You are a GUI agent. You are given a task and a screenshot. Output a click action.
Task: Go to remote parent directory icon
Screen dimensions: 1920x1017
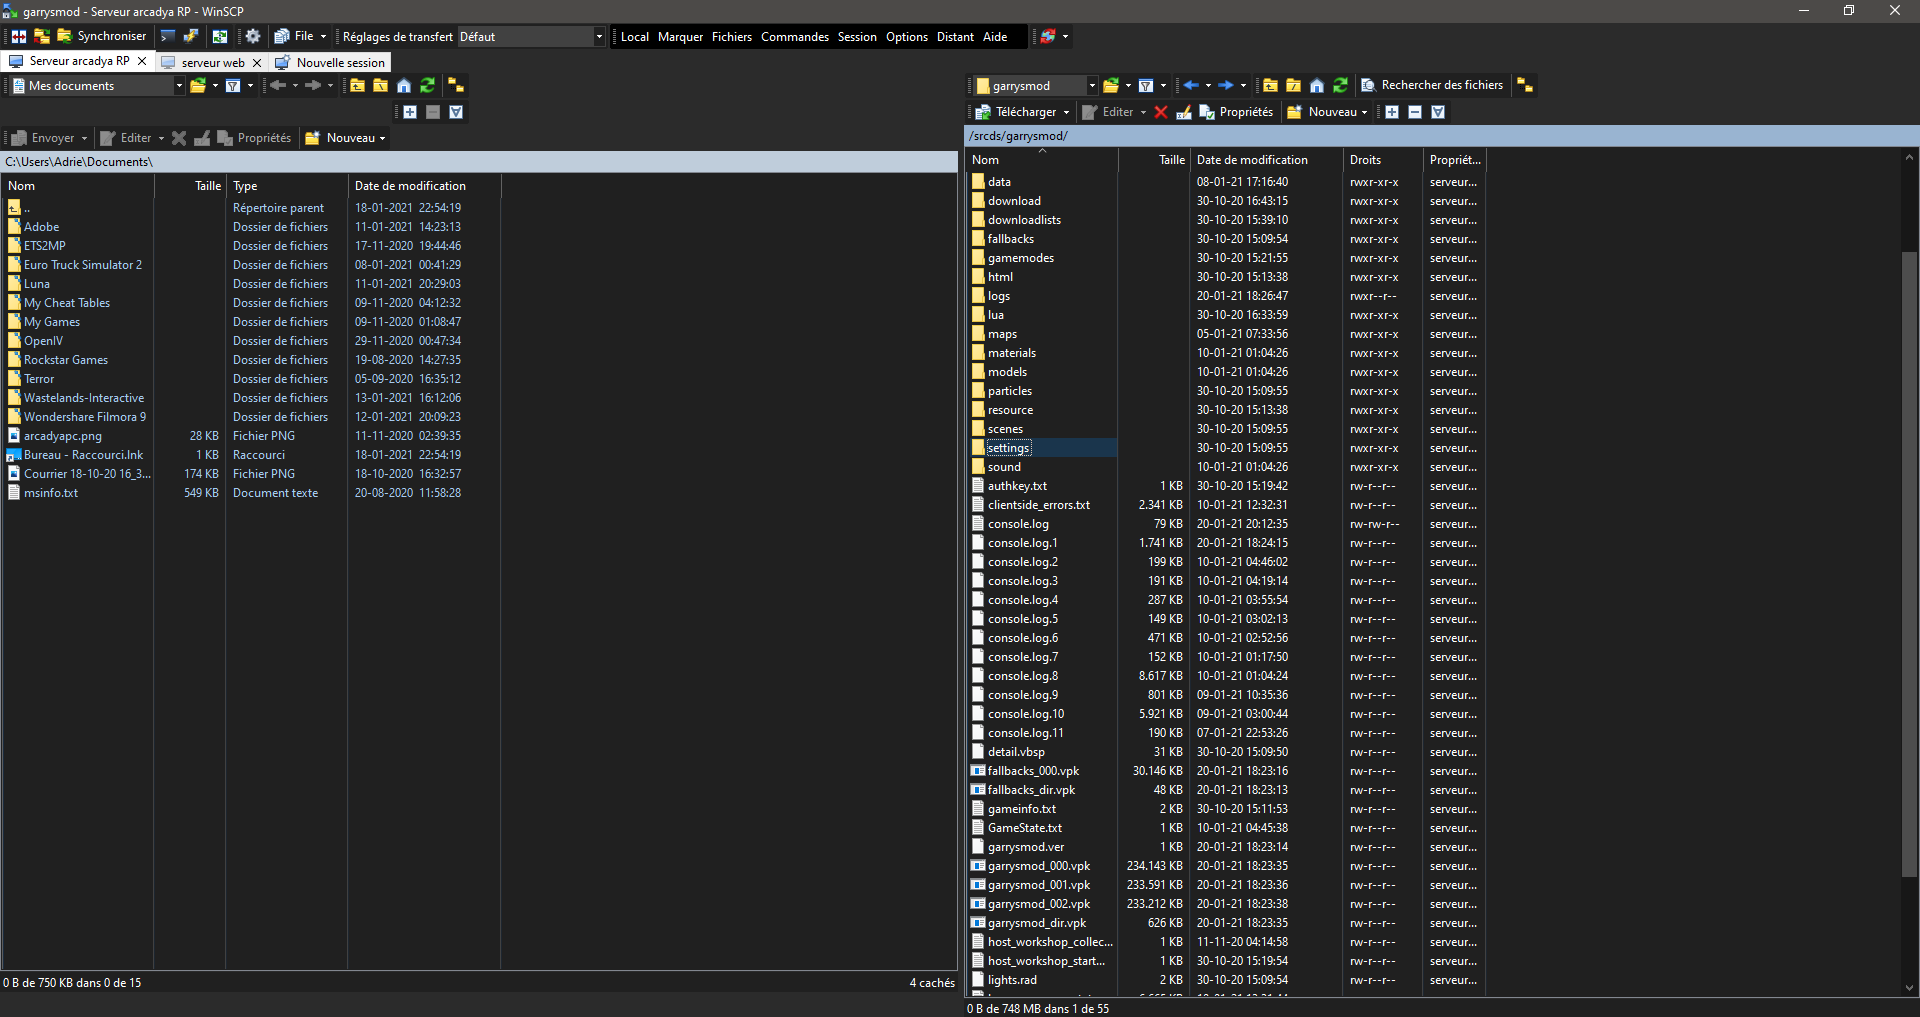(1270, 86)
